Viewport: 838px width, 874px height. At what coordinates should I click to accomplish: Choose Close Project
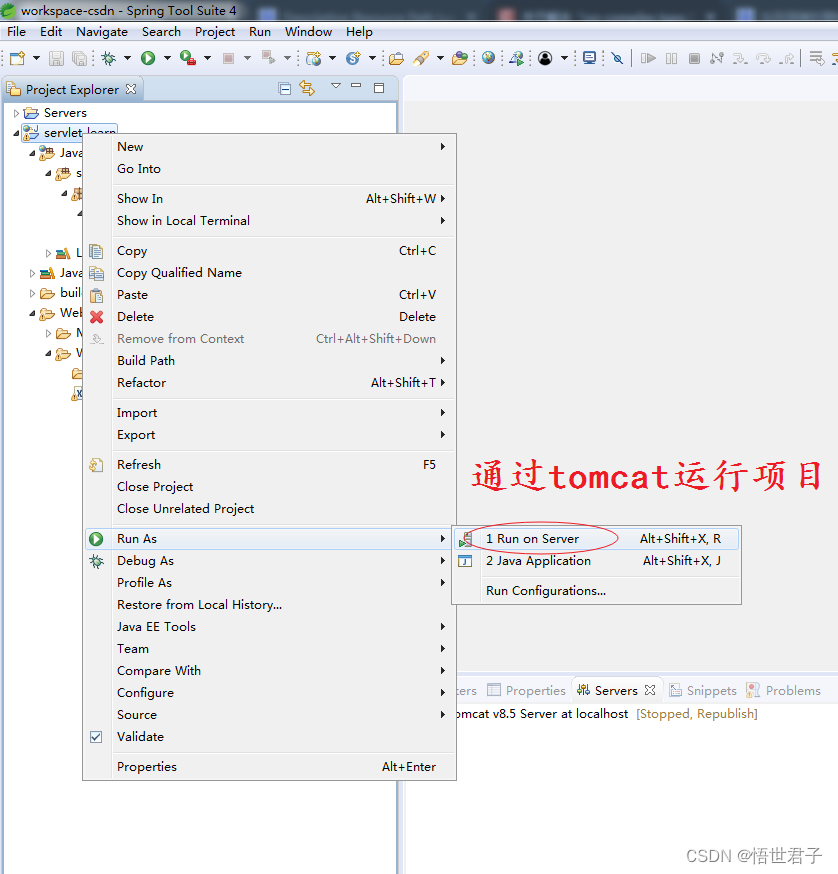(269, 487)
